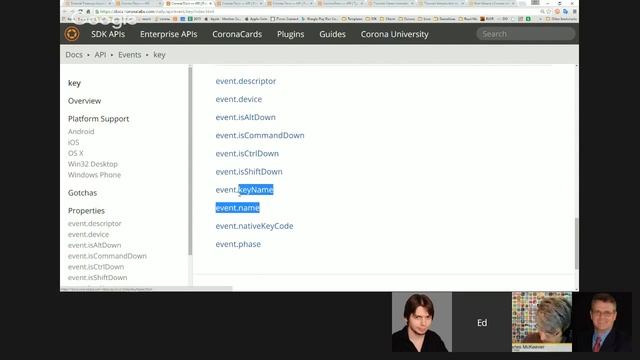Select Android in the sidebar
Screen dimensions: 640x360
(x=81, y=131)
